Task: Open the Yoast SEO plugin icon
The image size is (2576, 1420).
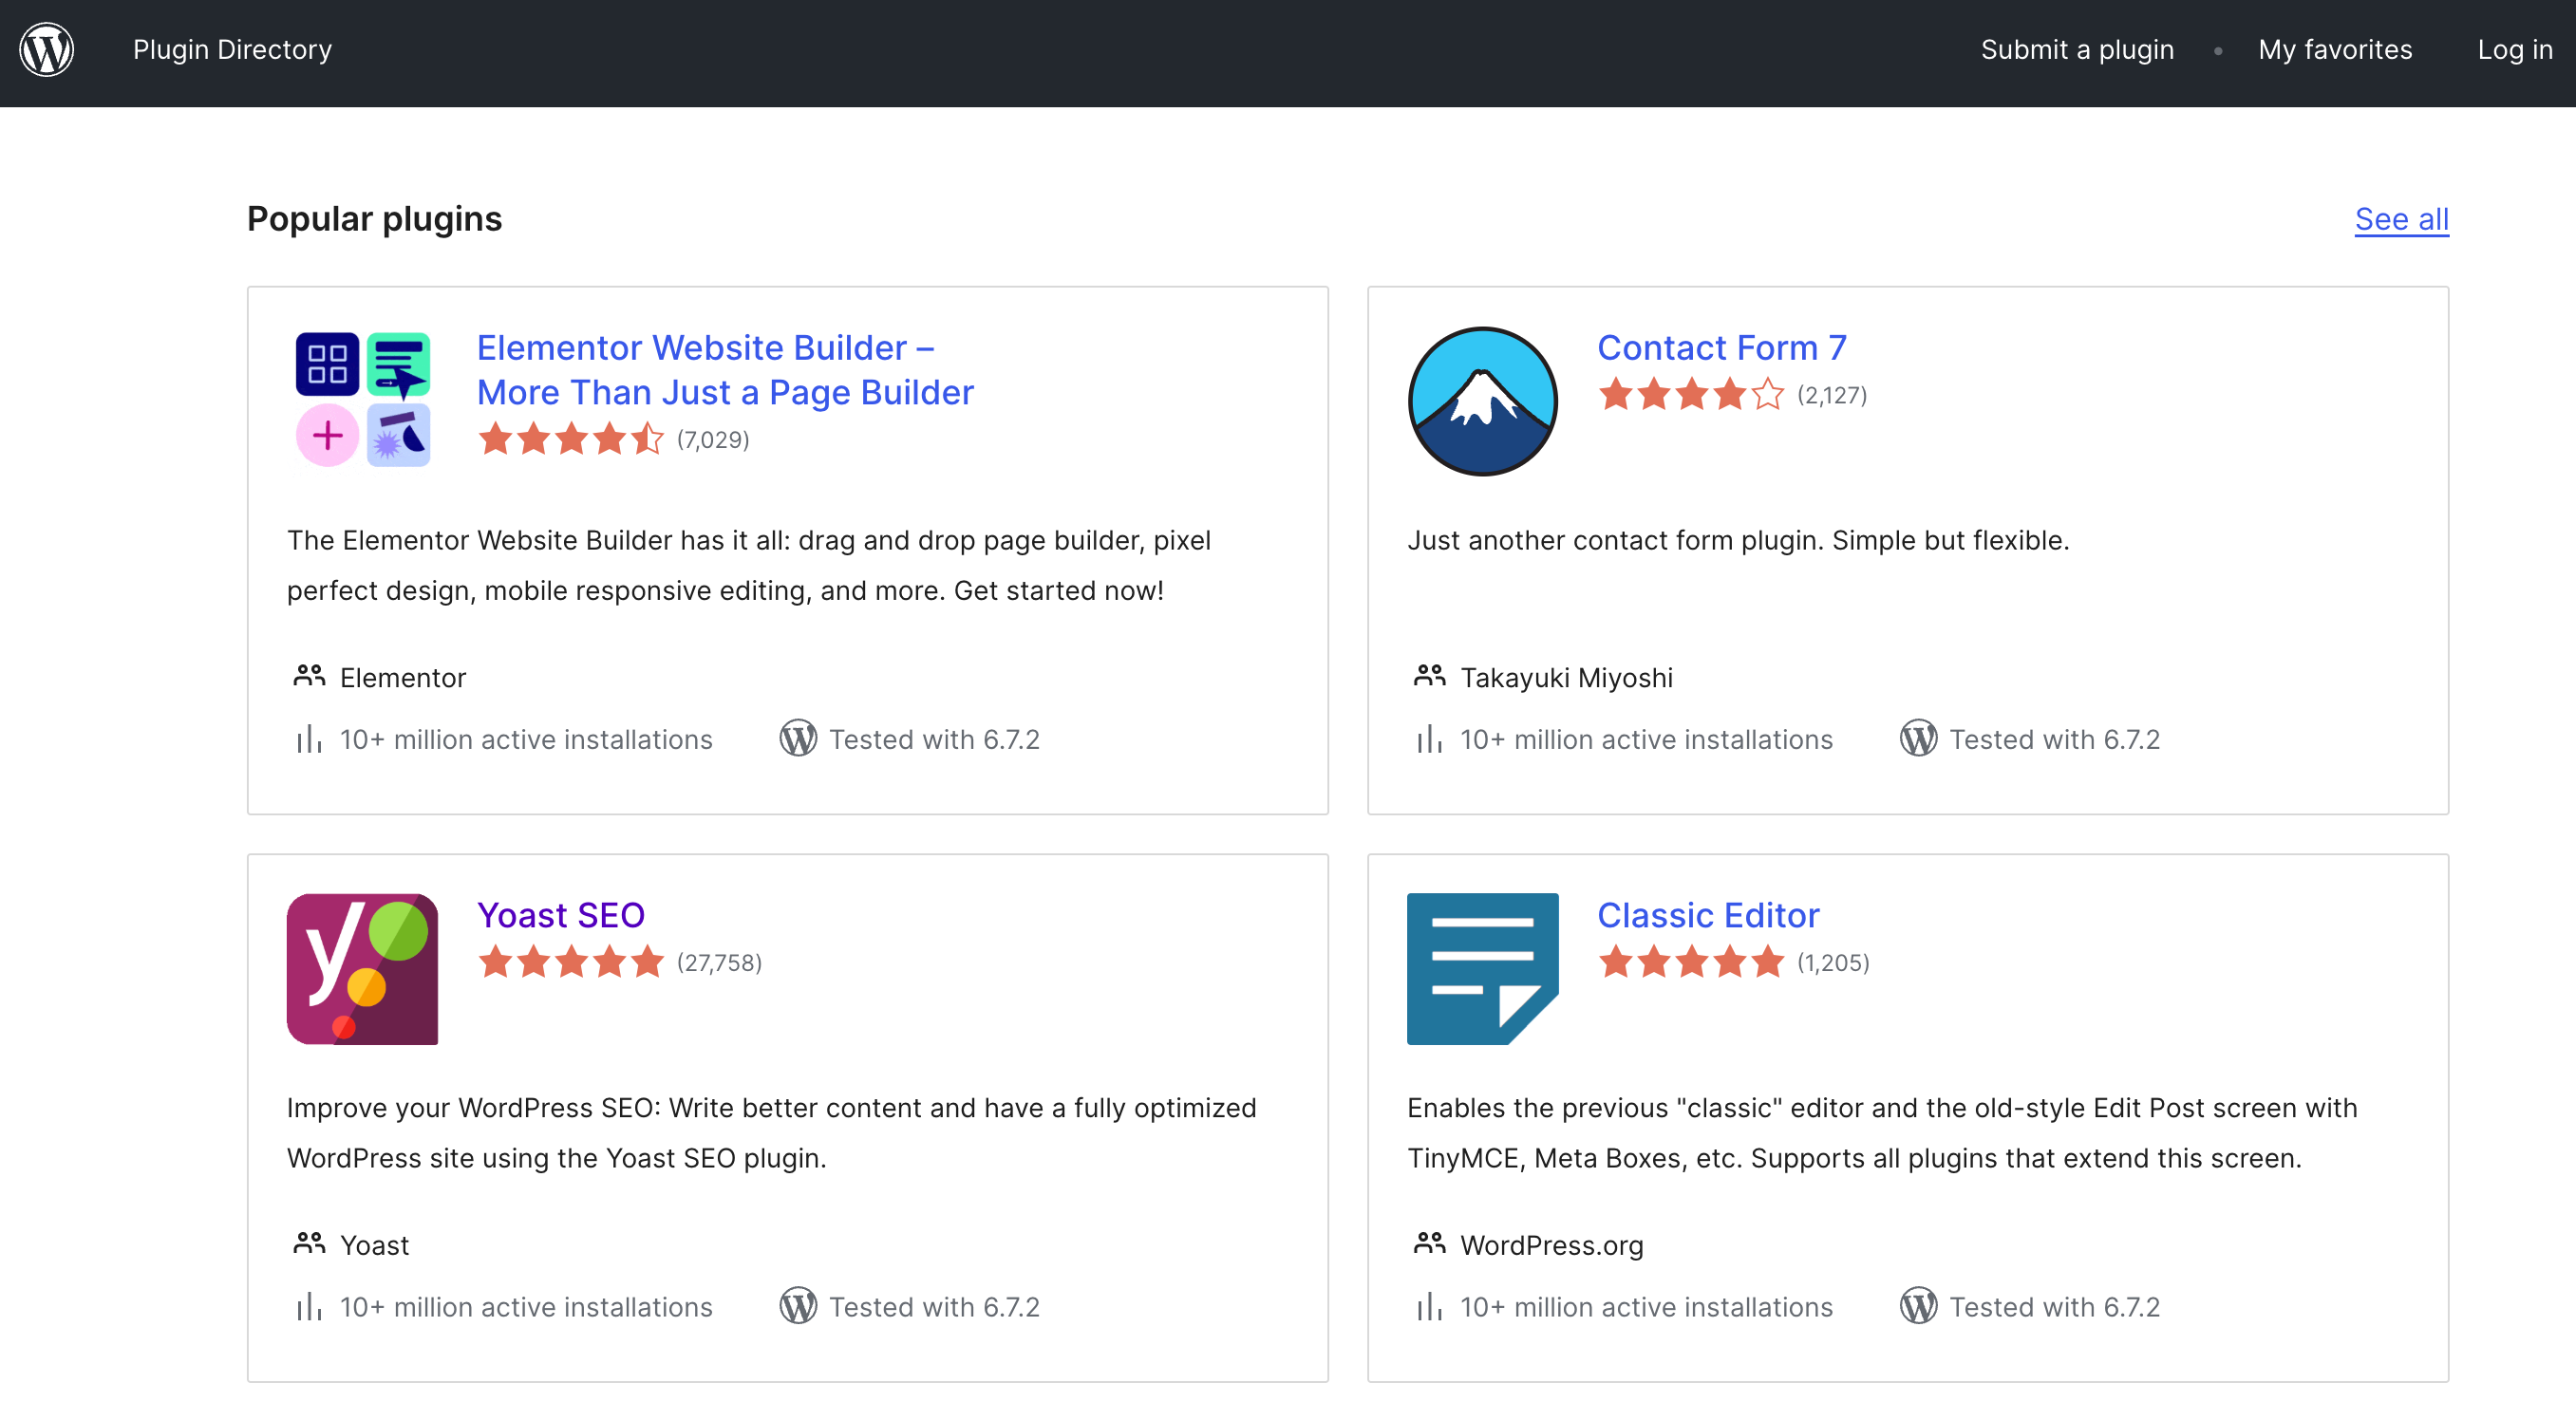Action: tap(363, 969)
